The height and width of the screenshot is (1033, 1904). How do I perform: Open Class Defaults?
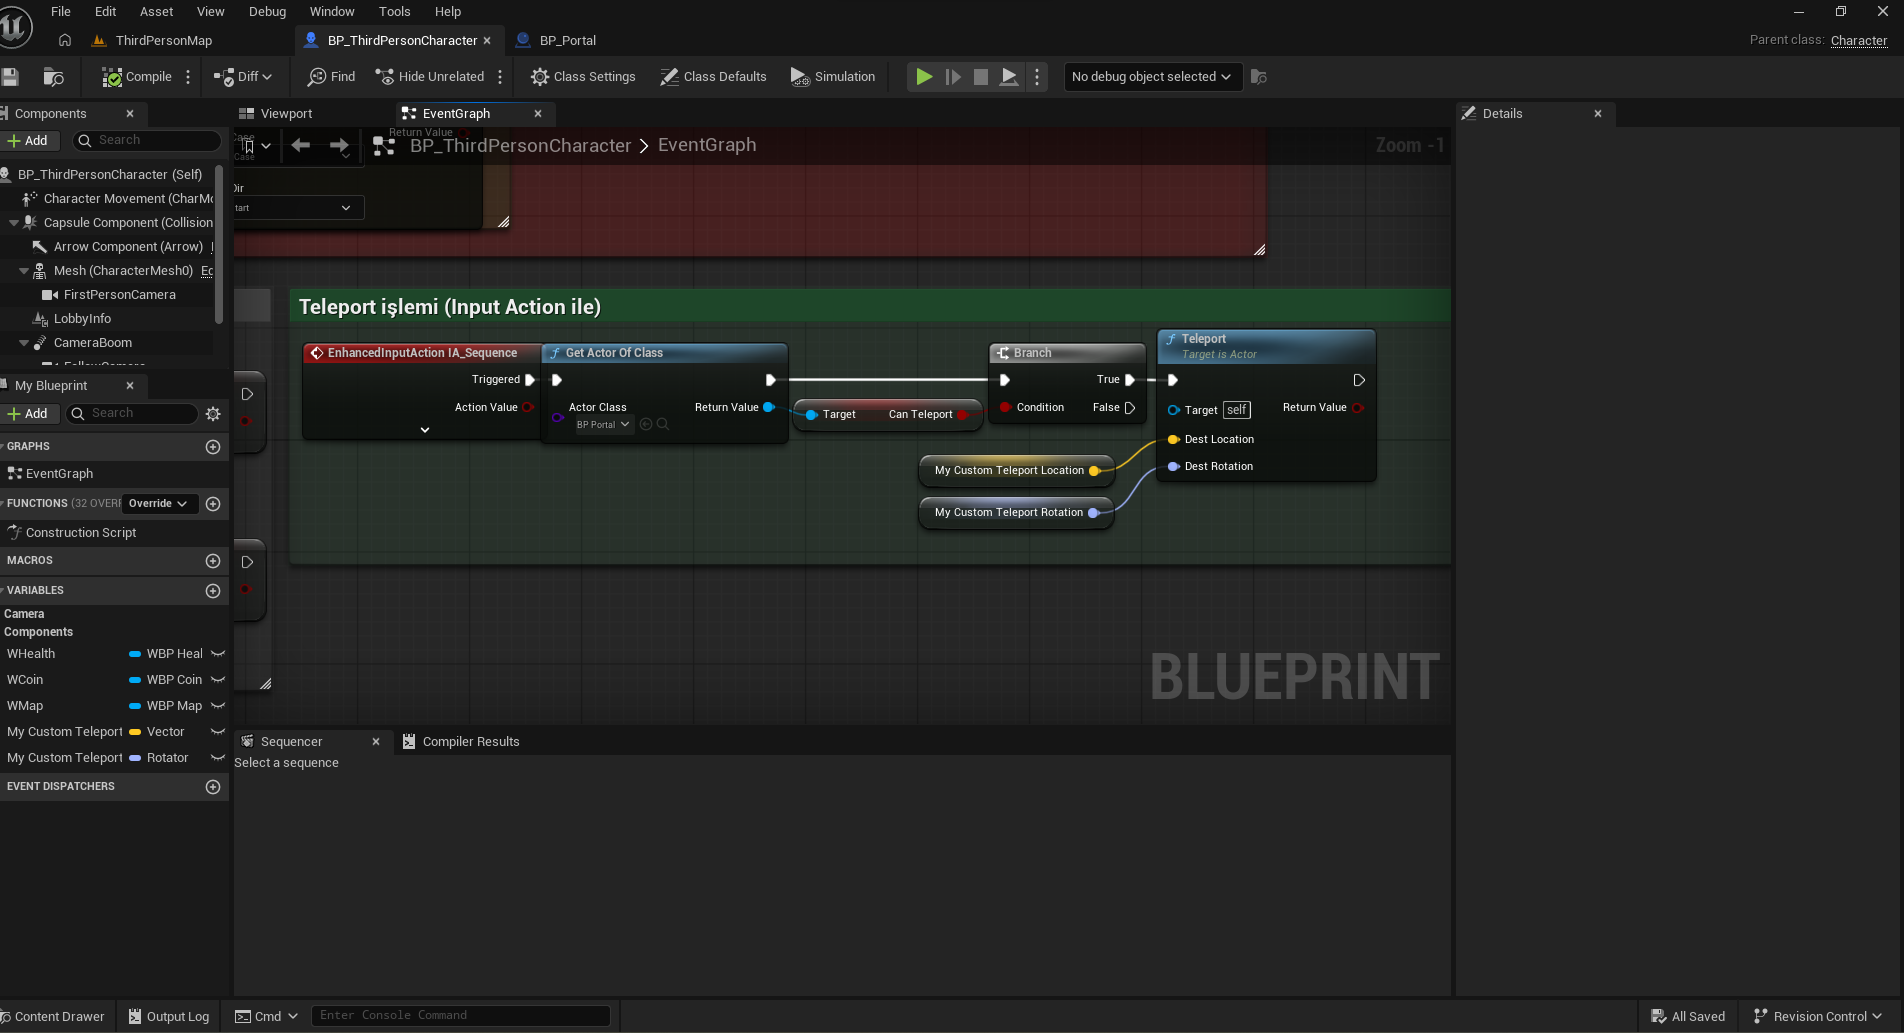coord(713,77)
